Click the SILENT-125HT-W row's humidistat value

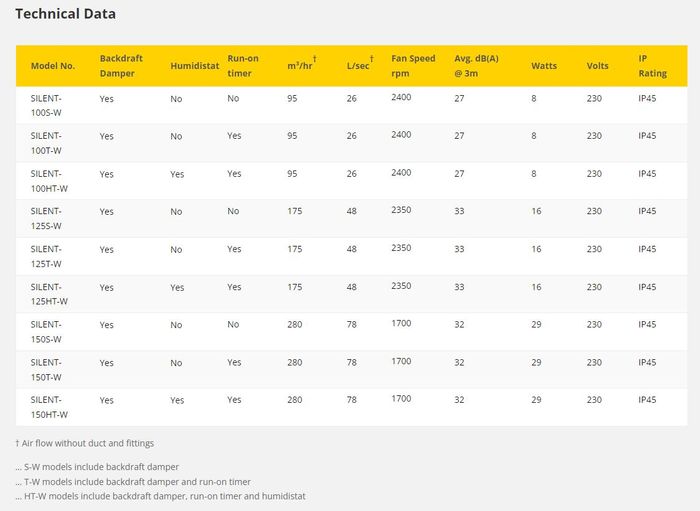coord(177,287)
